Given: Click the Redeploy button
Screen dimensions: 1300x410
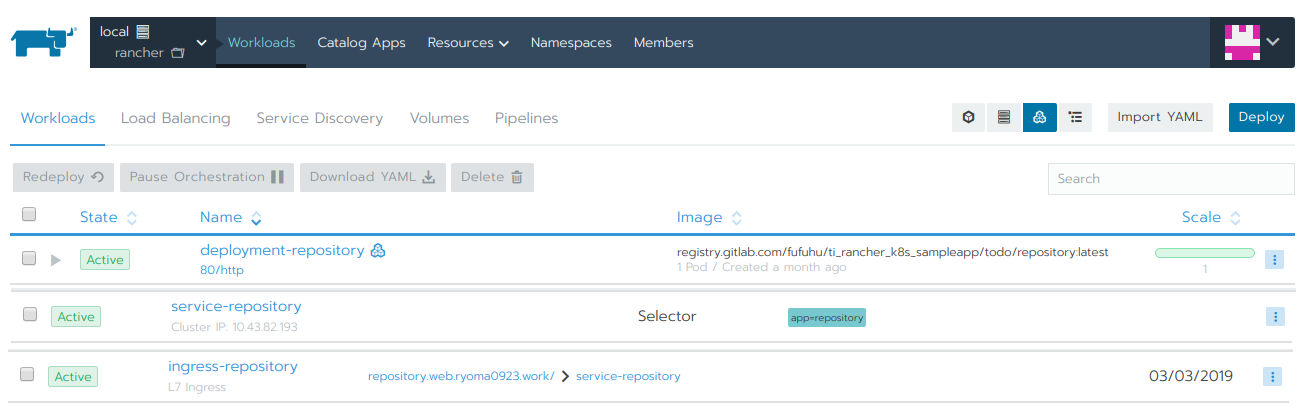Looking at the screenshot, I should (63, 177).
